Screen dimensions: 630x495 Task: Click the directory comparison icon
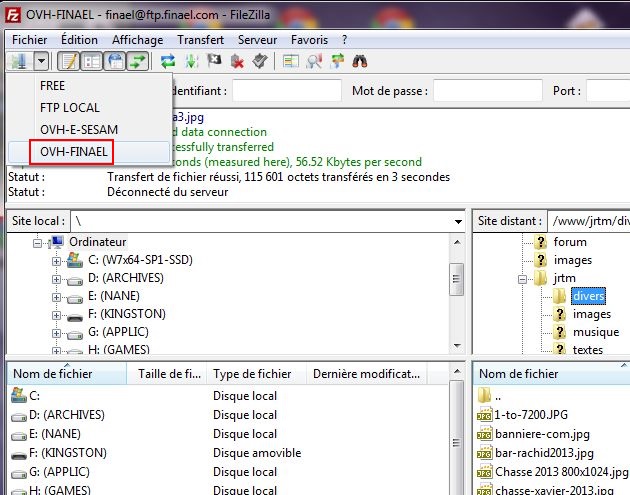coord(314,61)
